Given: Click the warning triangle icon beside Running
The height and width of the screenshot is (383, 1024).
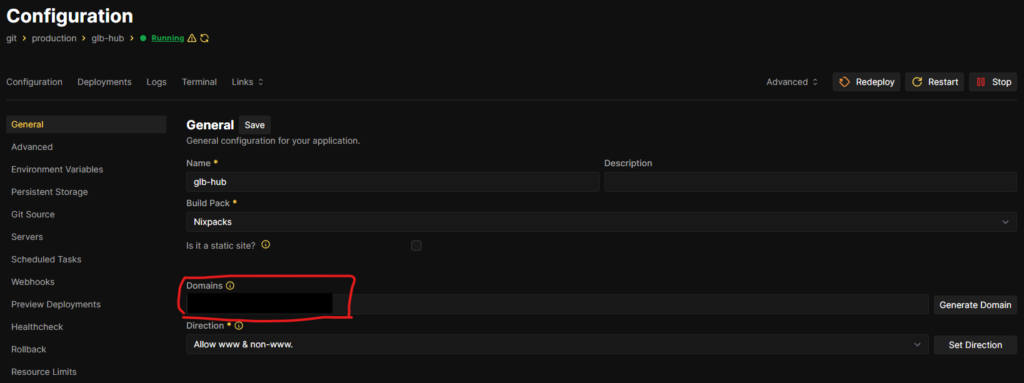Looking at the screenshot, I should pos(191,39).
